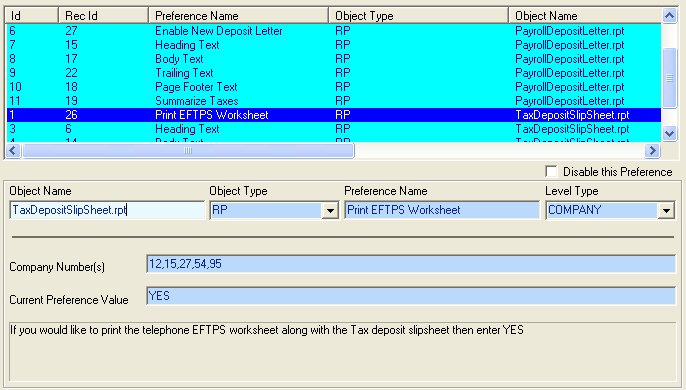Select the Trailing Text preference row

tap(334, 73)
